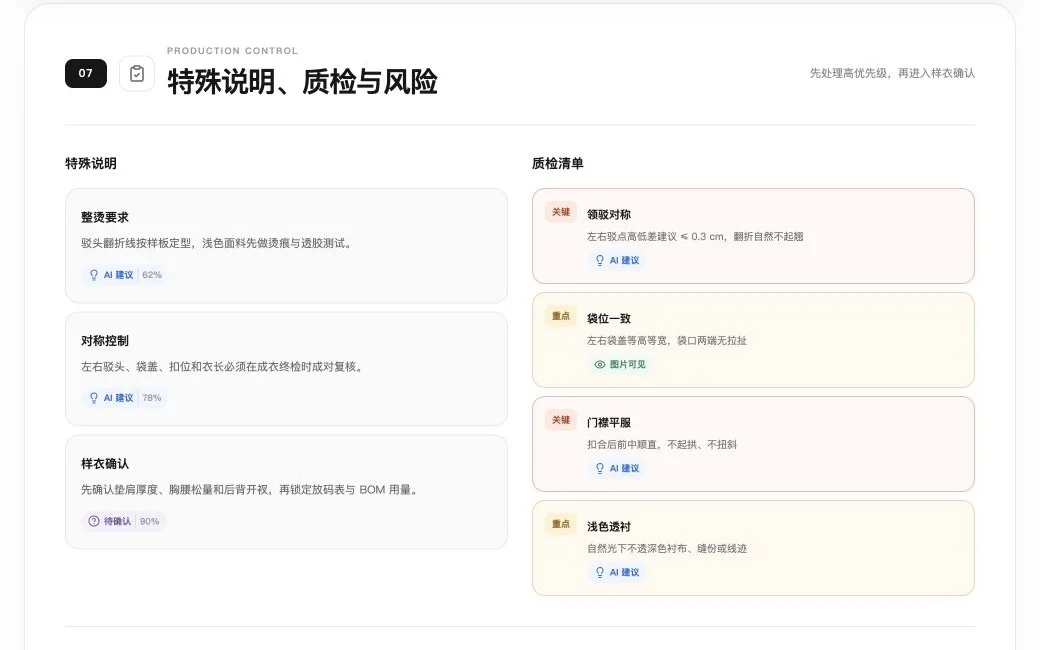Click the lightbulb icon under 浅色透衬
Screen dimensions: 1040x650
point(600,572)
